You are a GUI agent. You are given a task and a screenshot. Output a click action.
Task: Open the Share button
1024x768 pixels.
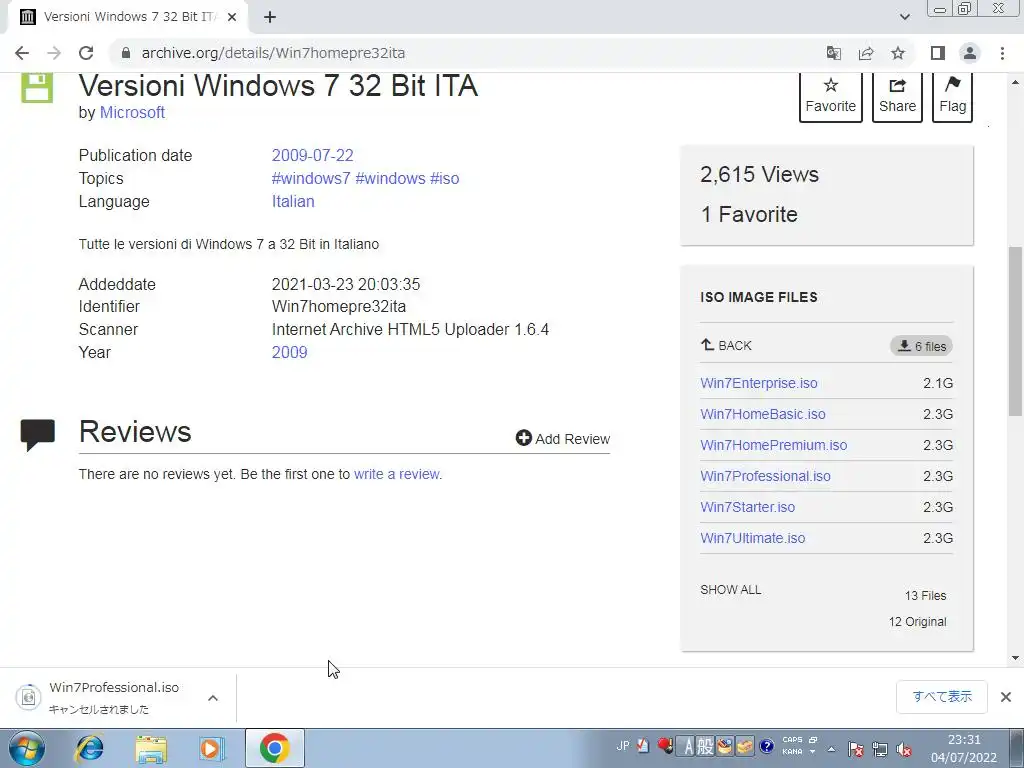(x=897, y=97)
